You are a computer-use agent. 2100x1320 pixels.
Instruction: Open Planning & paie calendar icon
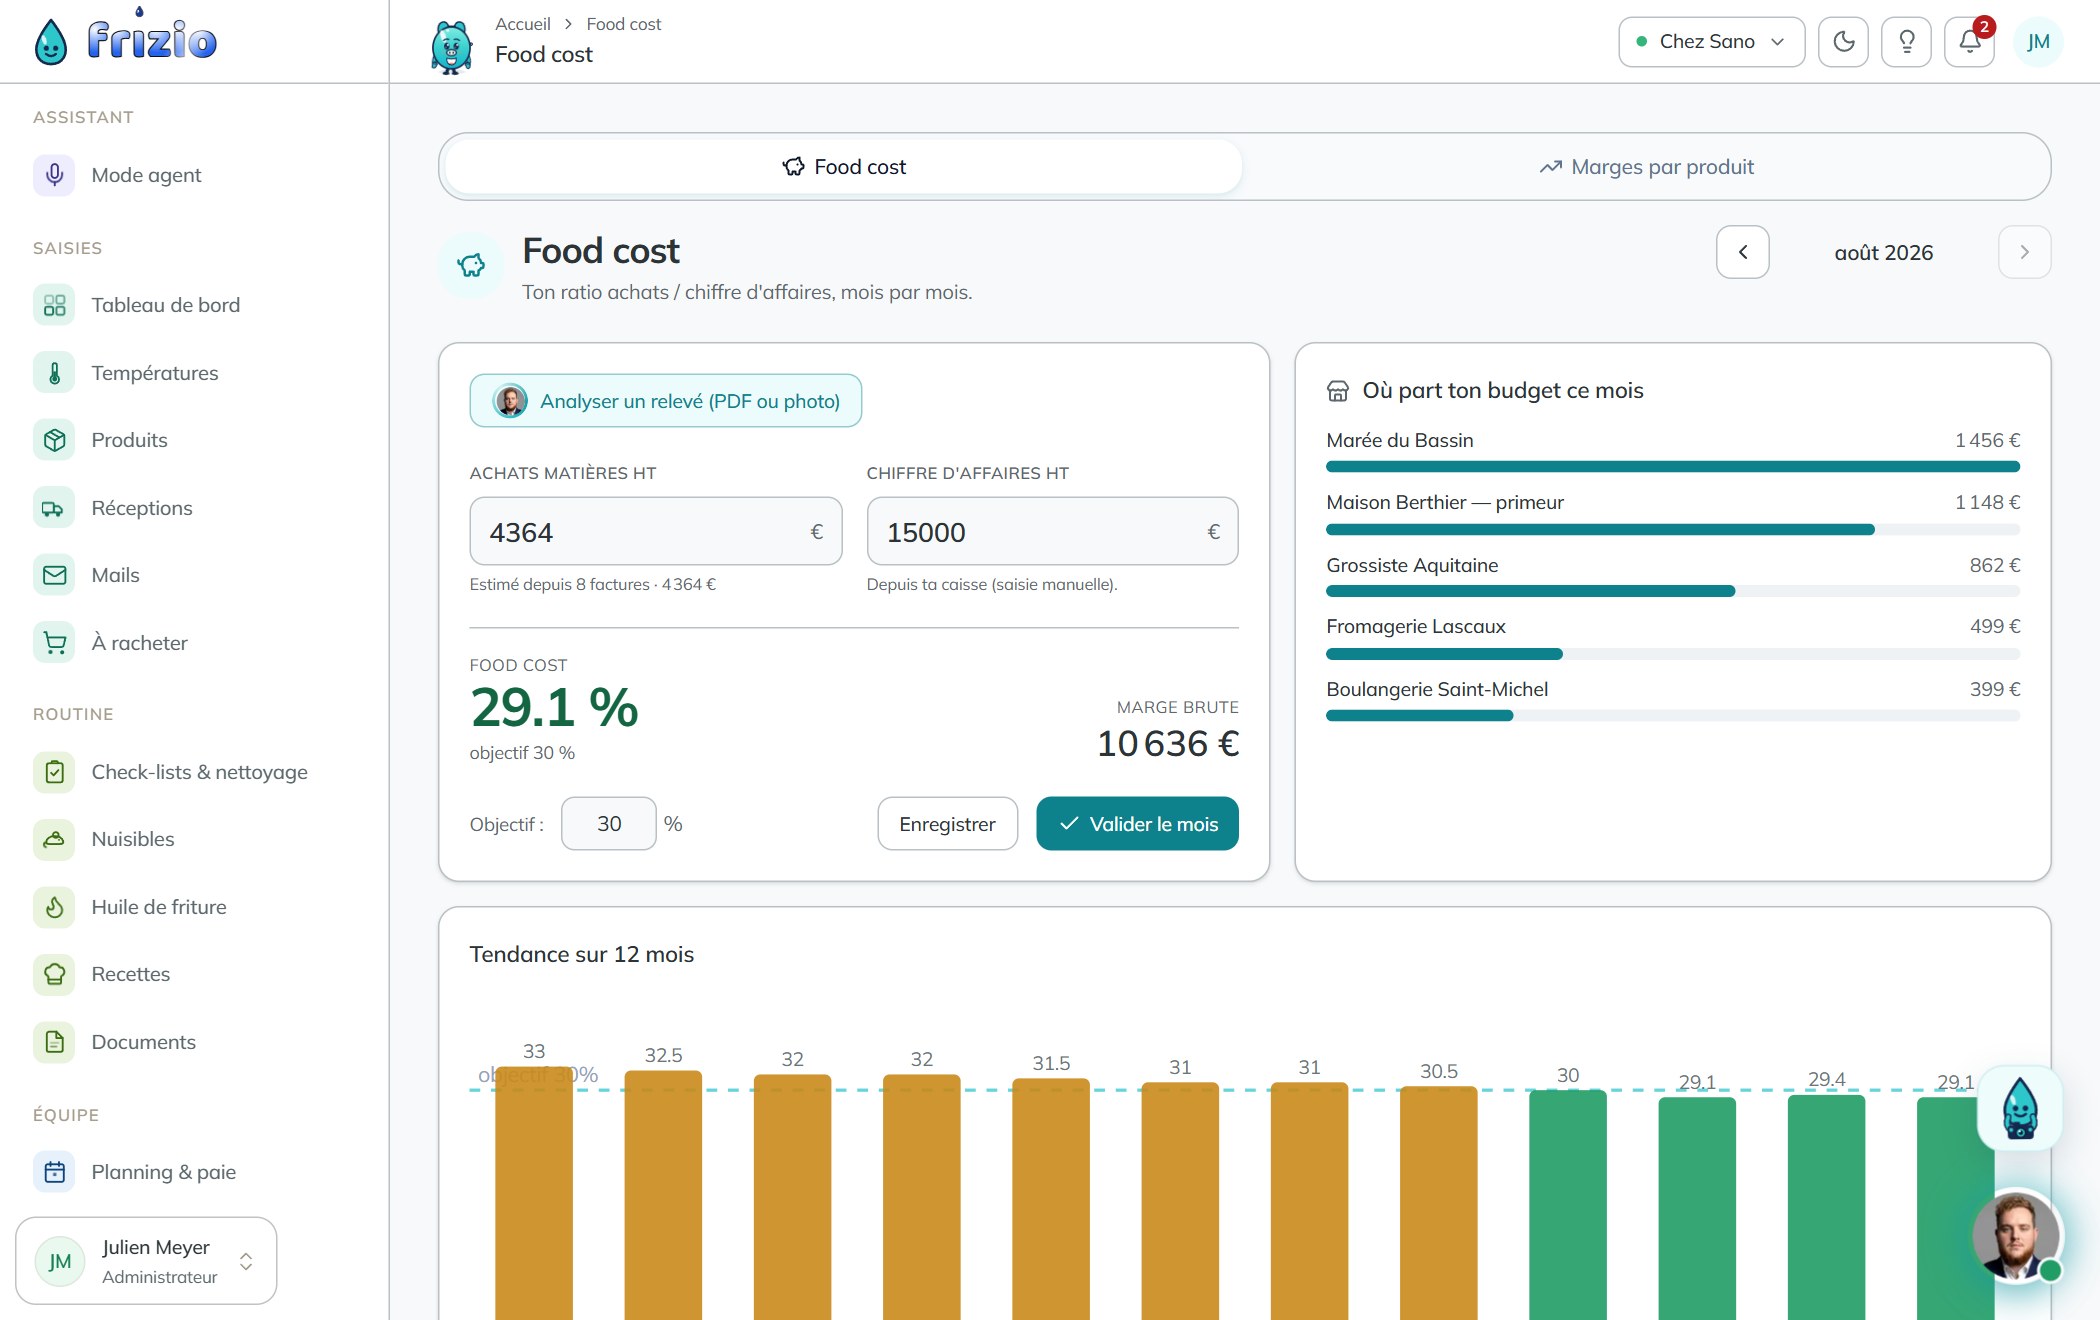(54, 1172)
